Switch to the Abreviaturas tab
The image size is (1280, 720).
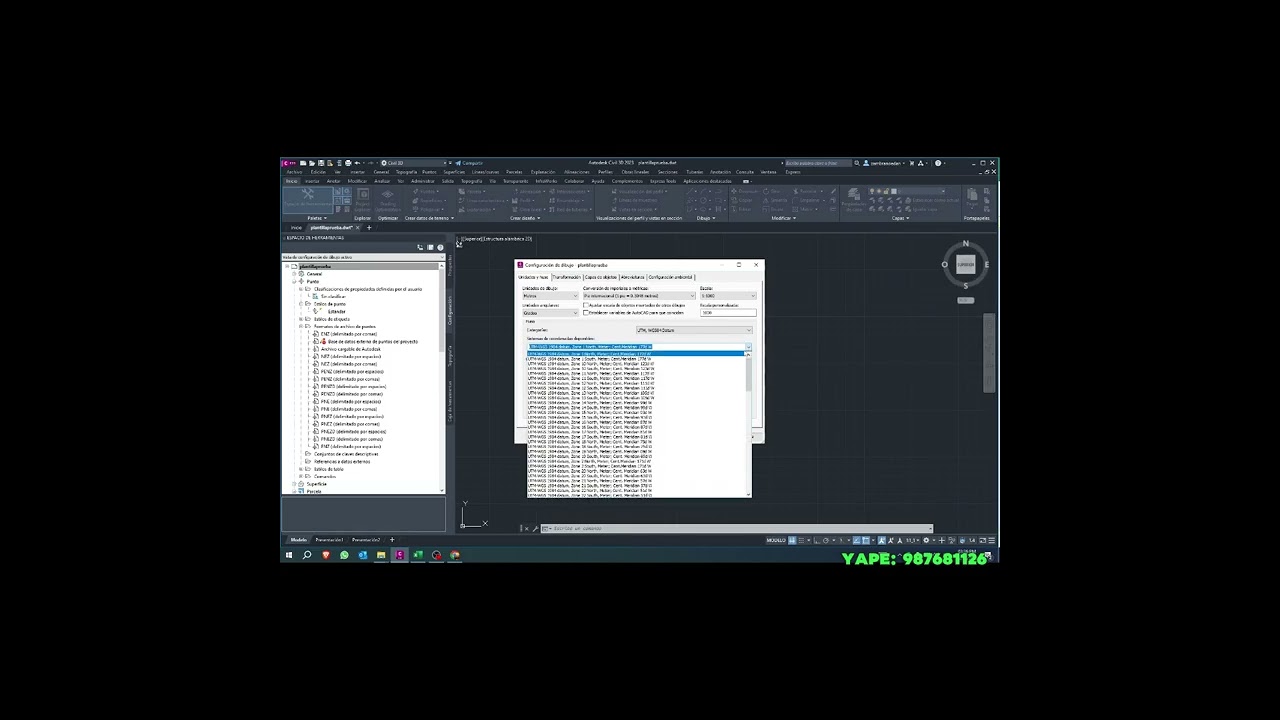click(632, 277)
